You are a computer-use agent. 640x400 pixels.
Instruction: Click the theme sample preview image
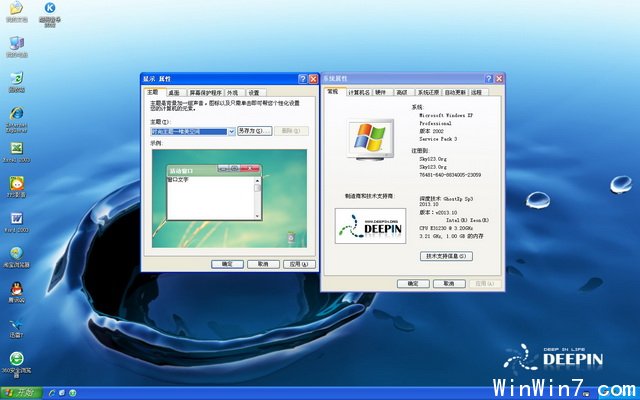(x=229, y=198)
